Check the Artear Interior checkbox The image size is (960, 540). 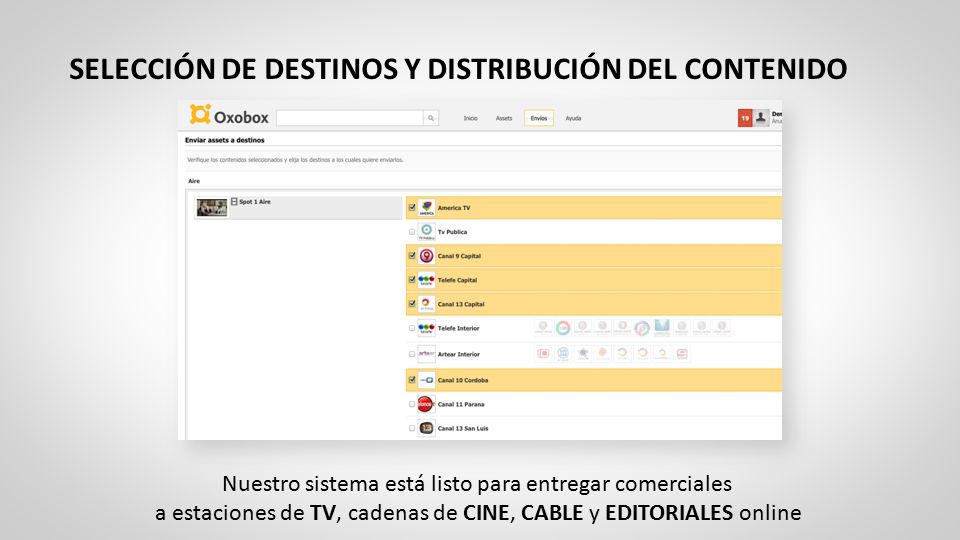(412, 354)
